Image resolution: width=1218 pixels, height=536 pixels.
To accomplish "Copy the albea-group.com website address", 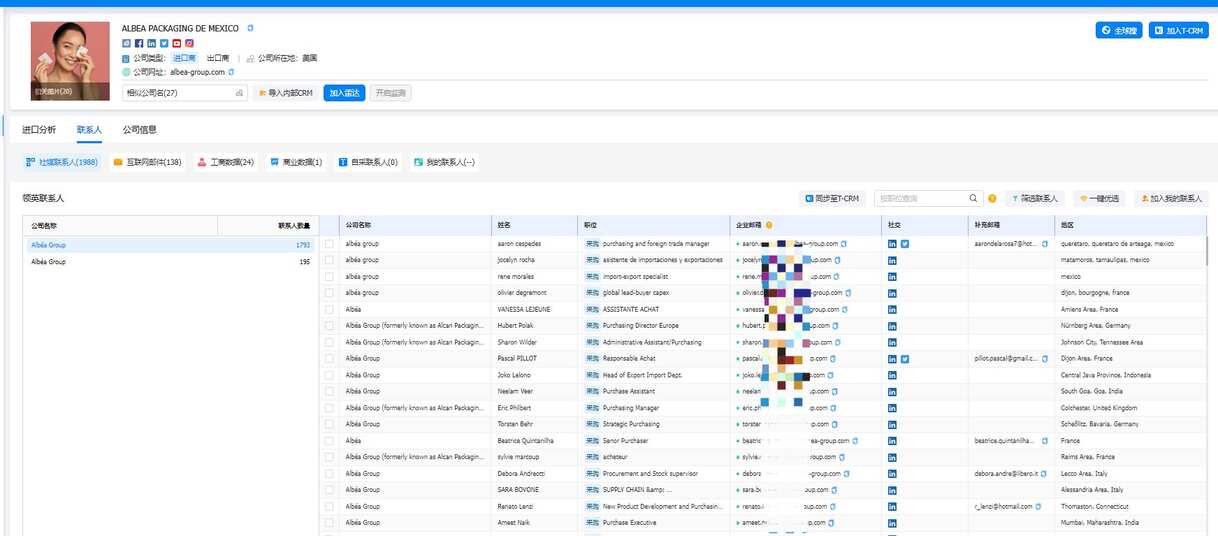I will coord(232,72).
